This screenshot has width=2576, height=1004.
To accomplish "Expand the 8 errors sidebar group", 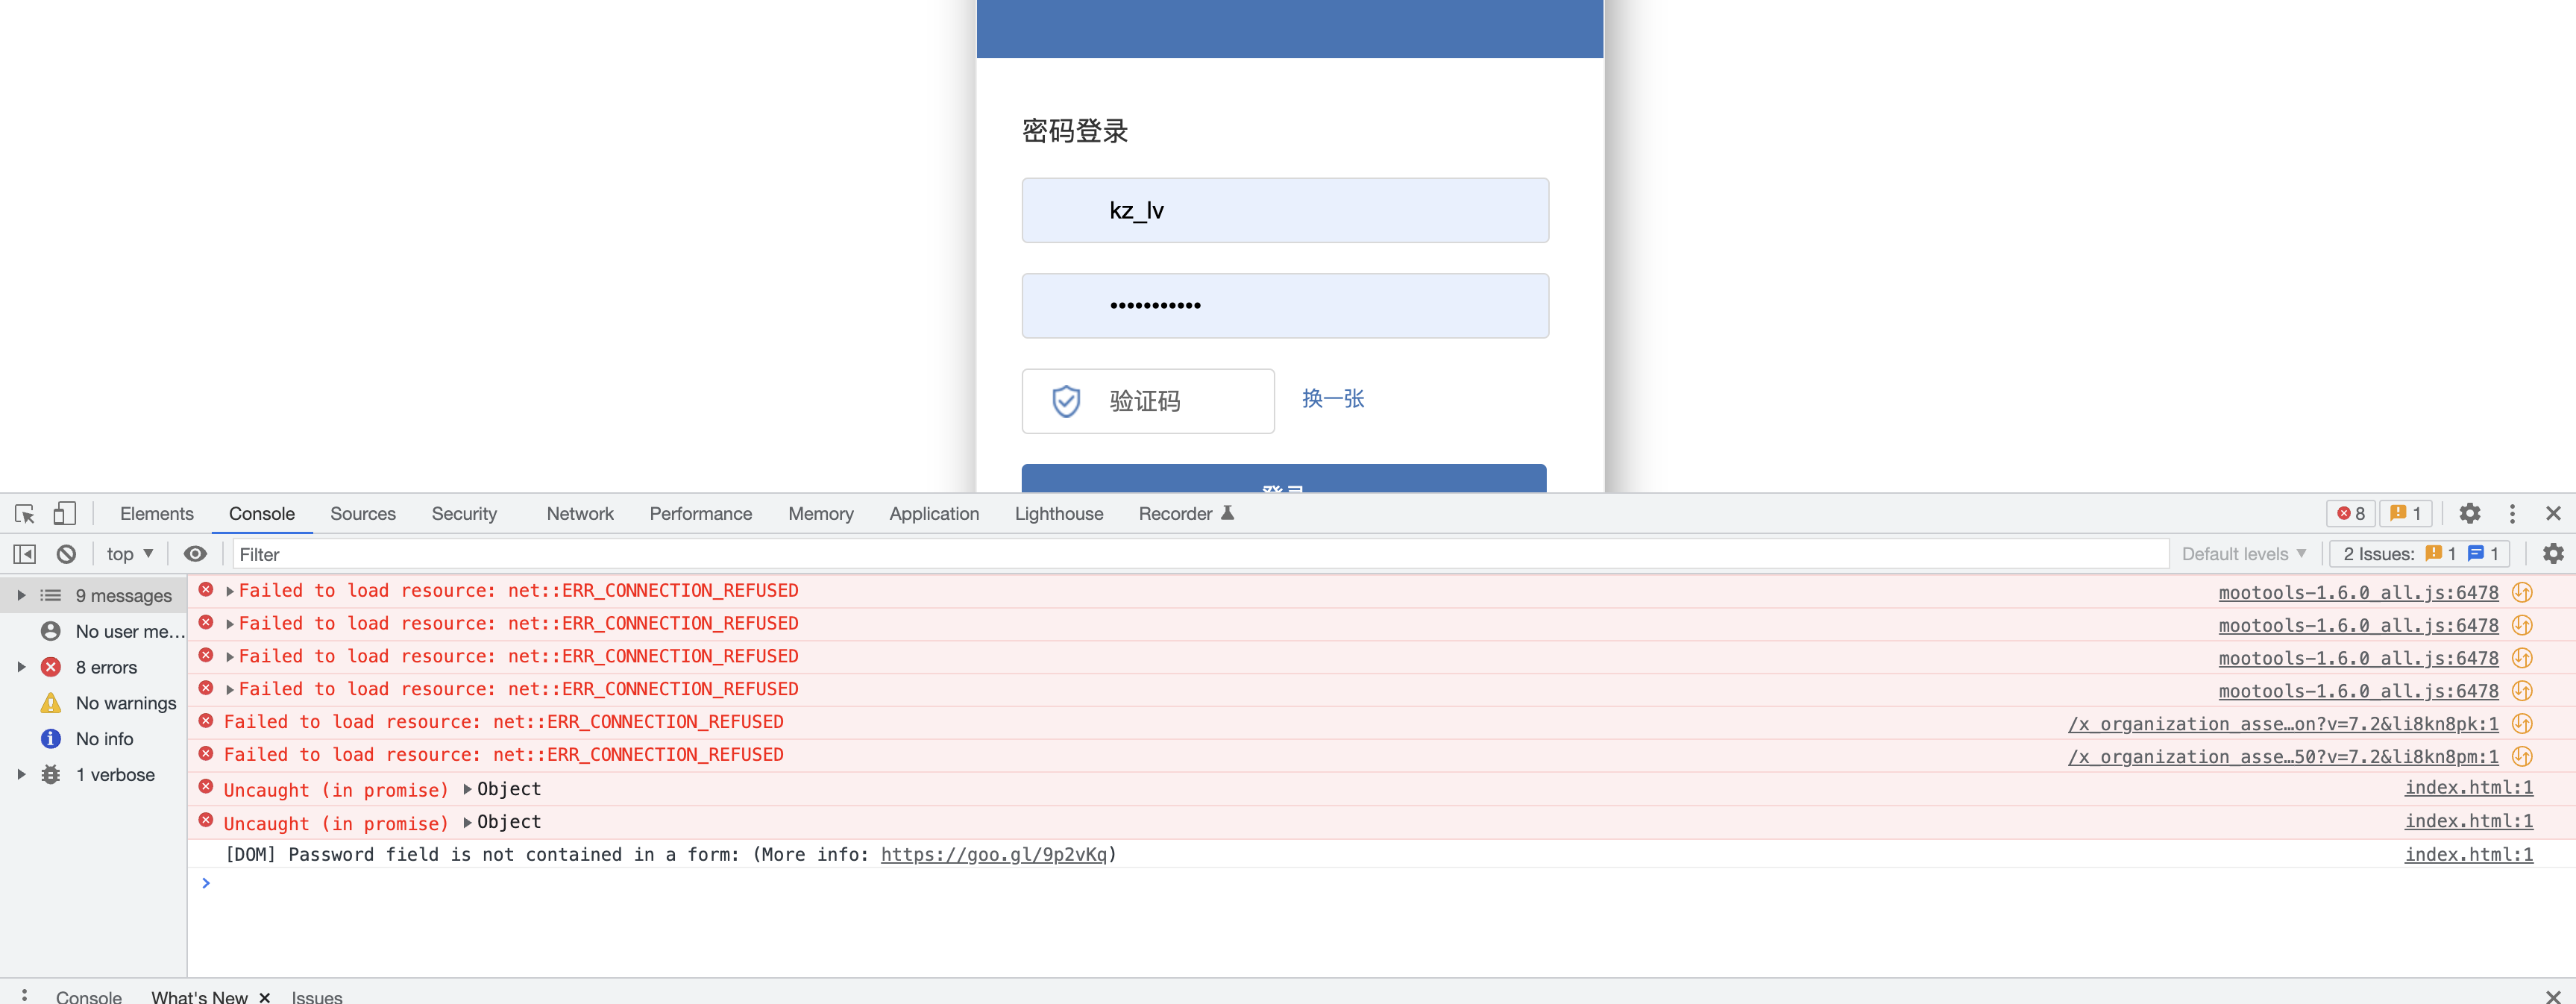I will click(x=21, y=667).
